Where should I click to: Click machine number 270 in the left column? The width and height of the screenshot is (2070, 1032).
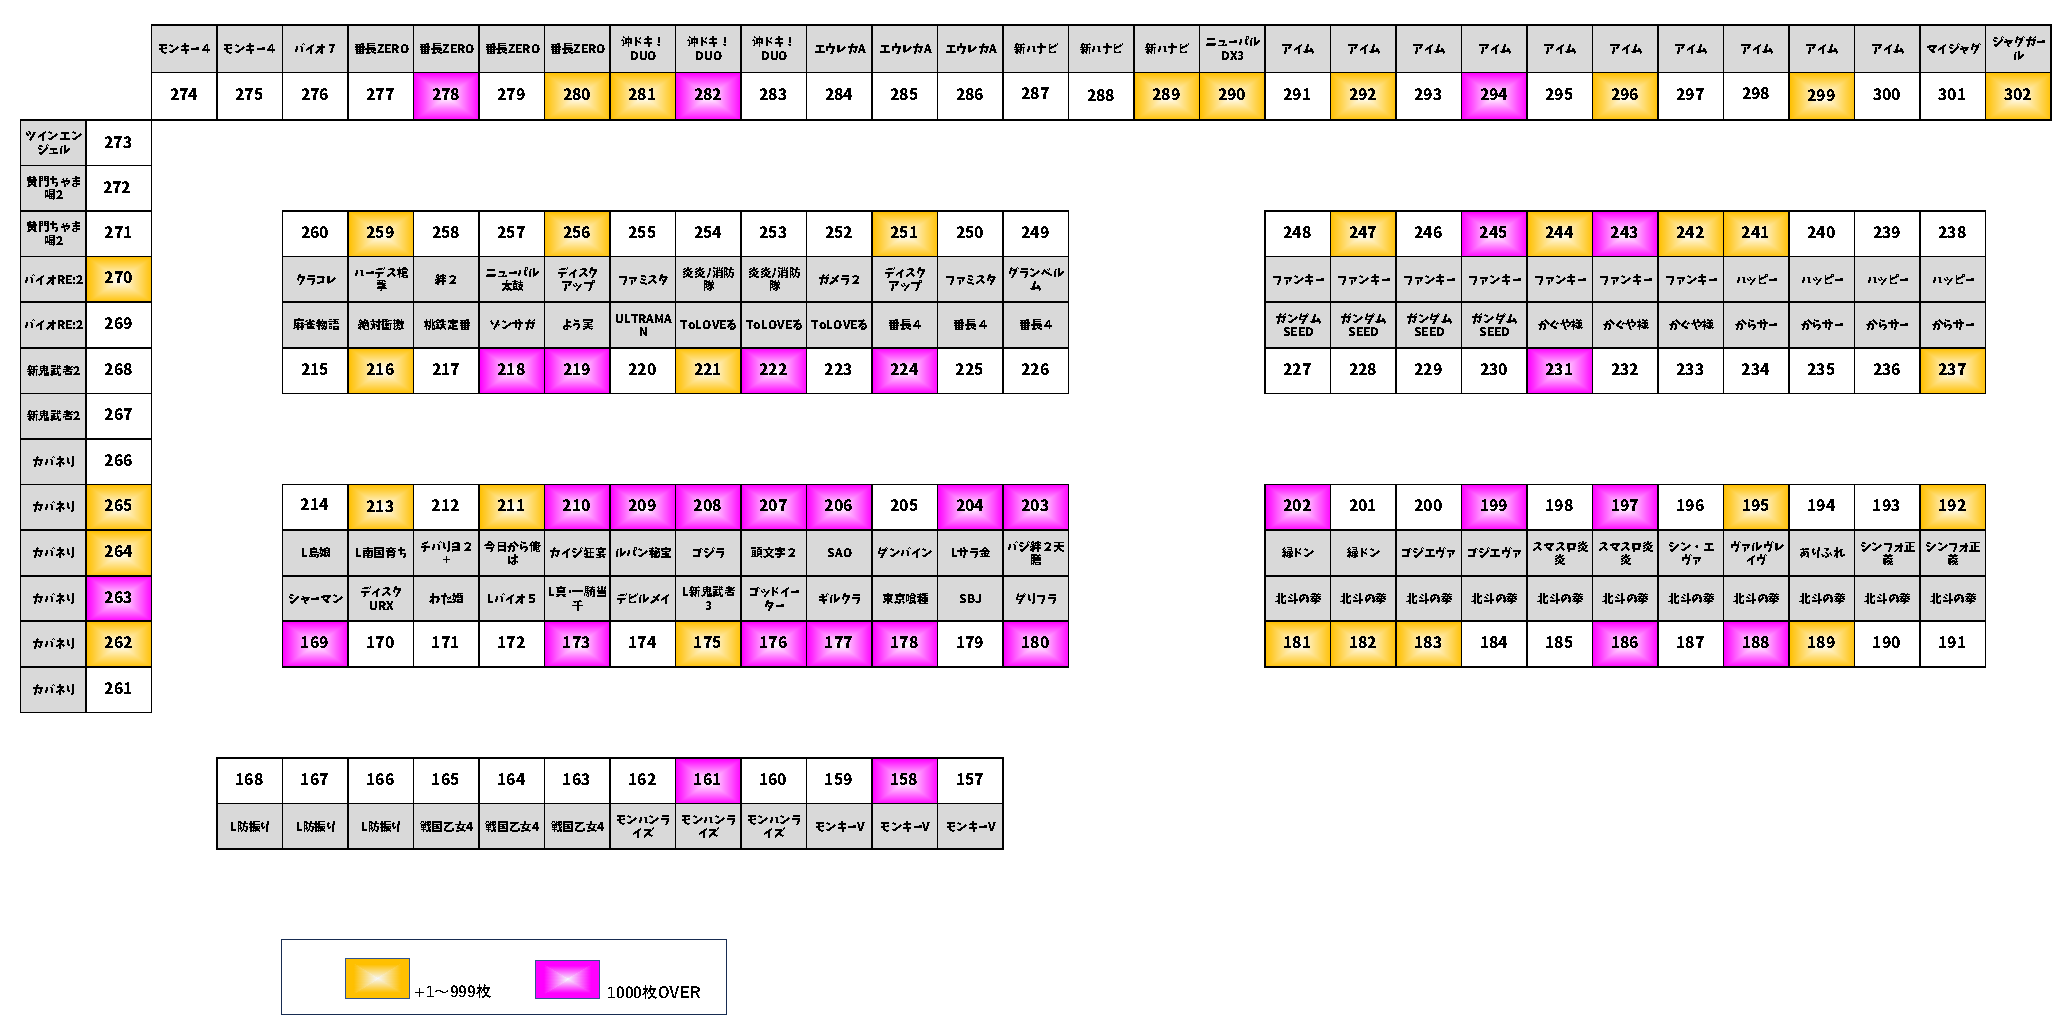click(118, 278)
